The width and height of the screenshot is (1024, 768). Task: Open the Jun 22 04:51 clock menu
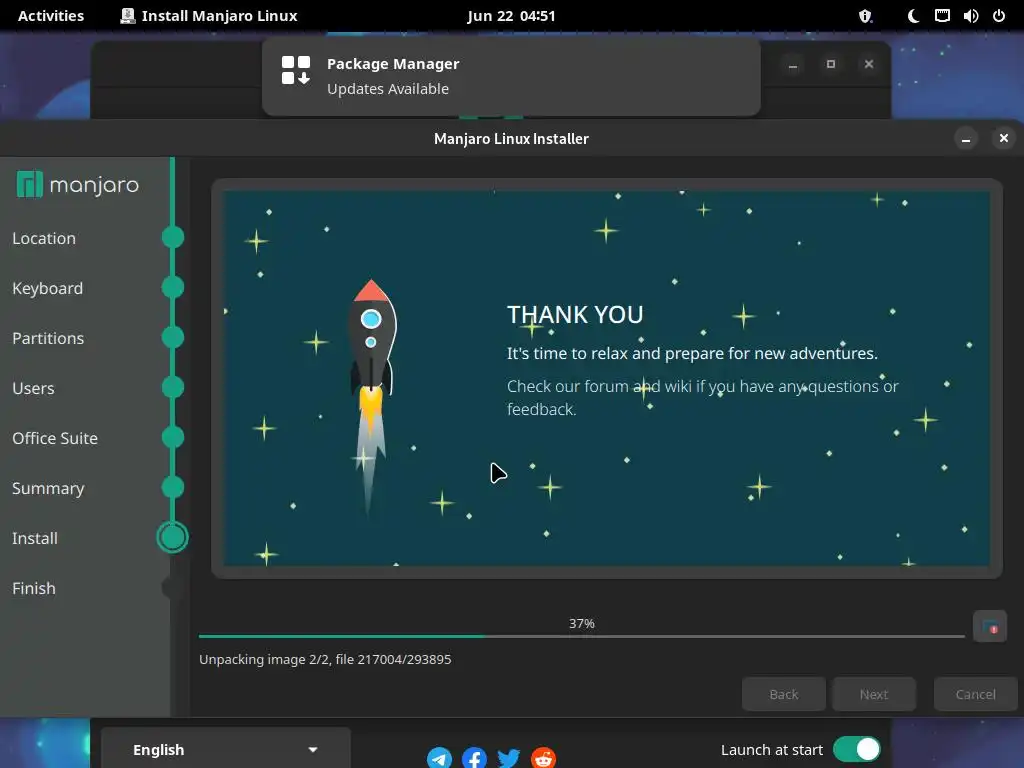point(511,16)
